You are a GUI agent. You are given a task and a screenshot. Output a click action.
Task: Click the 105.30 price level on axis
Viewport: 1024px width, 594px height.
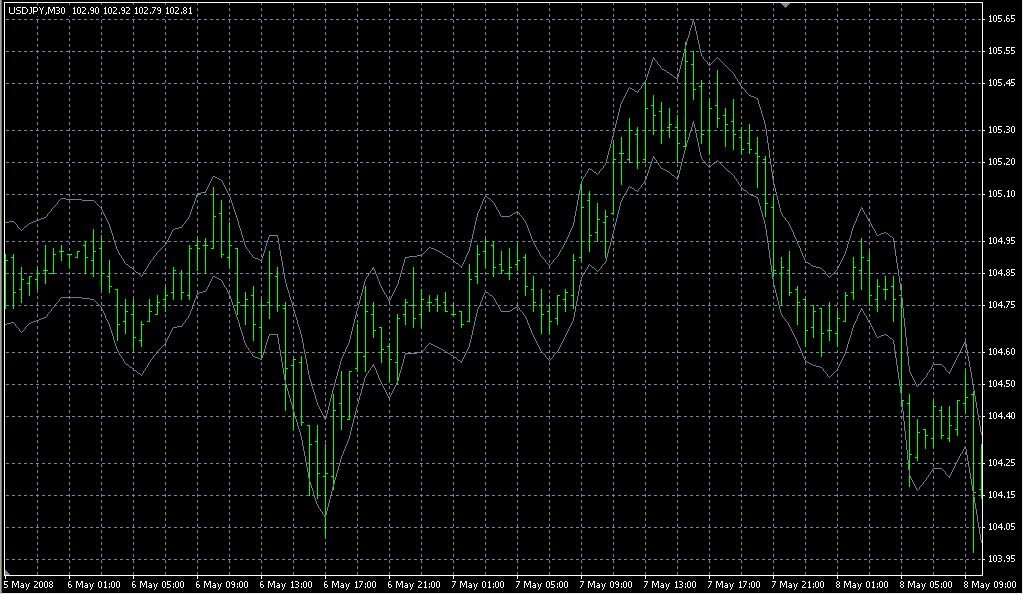tap(1001, 130)
